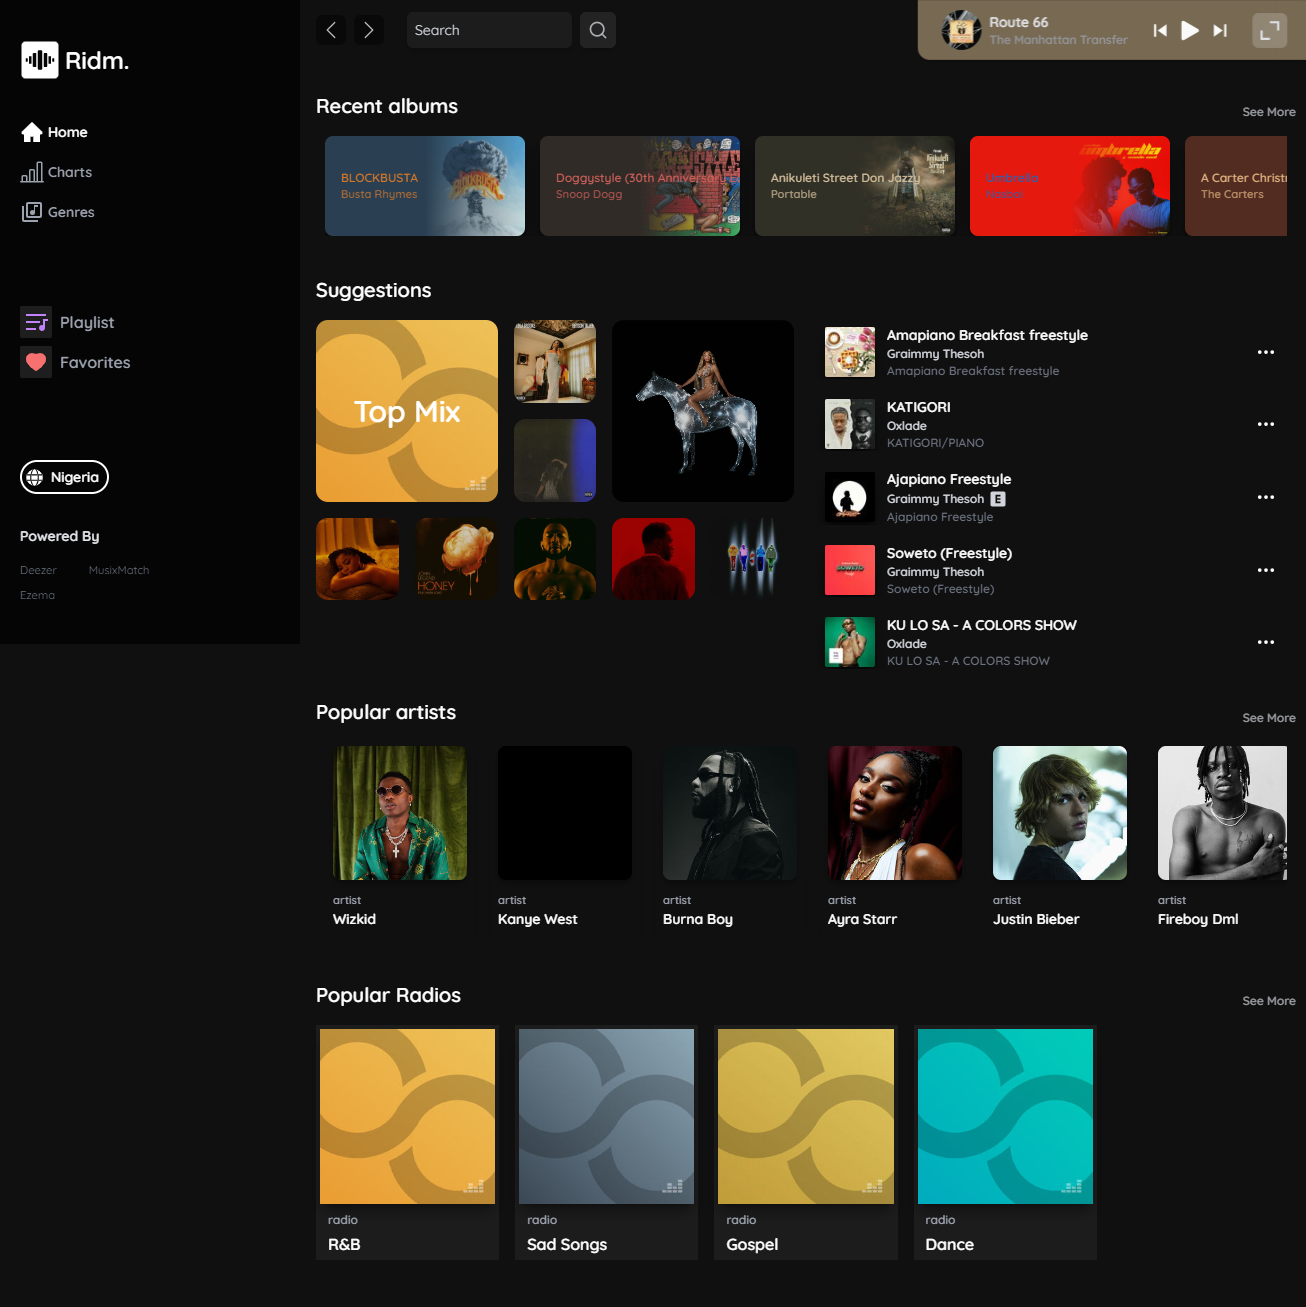The height and width of the screenshot is (1307, 1306).
Task: Open the red Umbrella album card
Action: click(x=1070, y=186)
